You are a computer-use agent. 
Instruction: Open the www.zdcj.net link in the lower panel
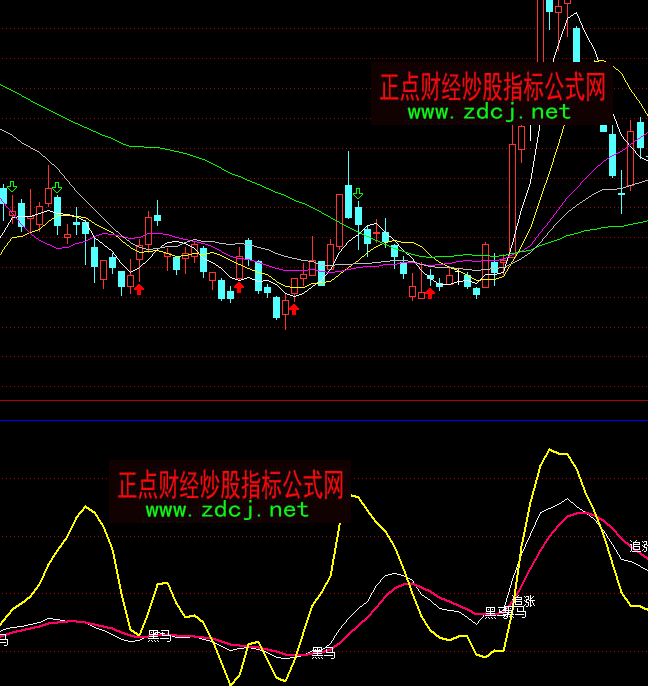(227, 510)
